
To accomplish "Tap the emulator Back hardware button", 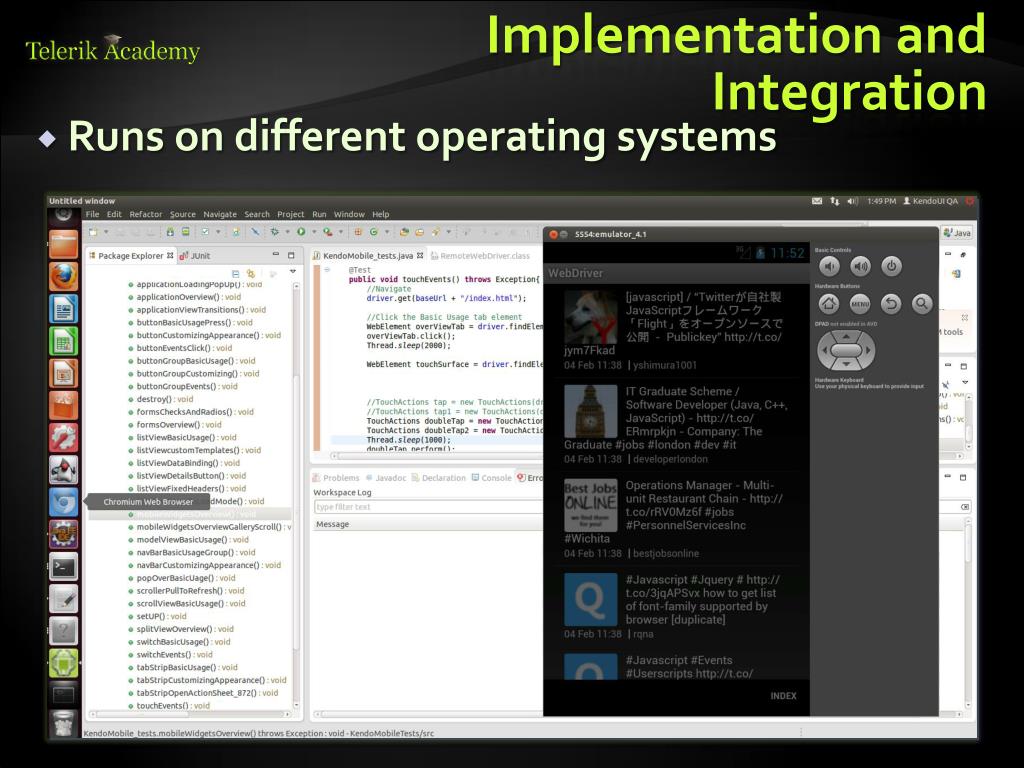I will (x=891, y=303).
